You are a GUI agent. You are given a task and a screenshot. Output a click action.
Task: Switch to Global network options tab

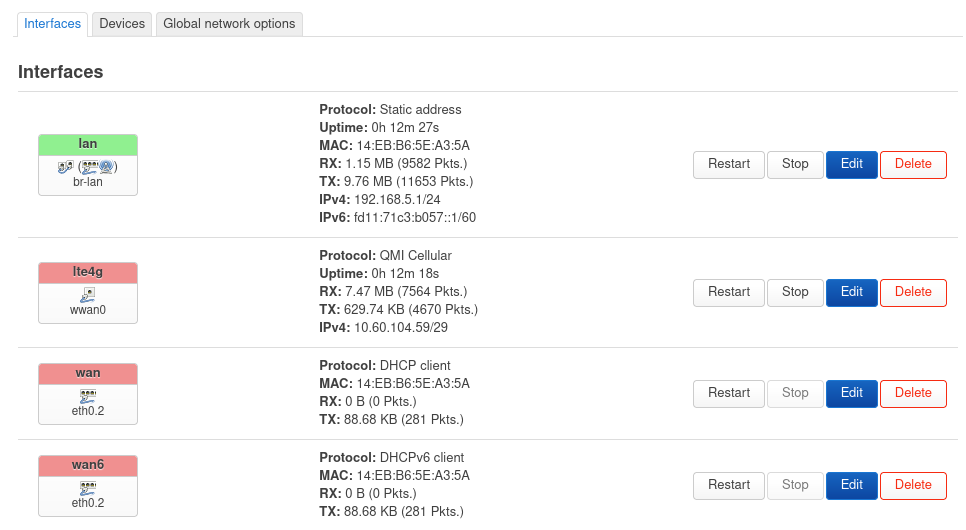tap(229, 24)
